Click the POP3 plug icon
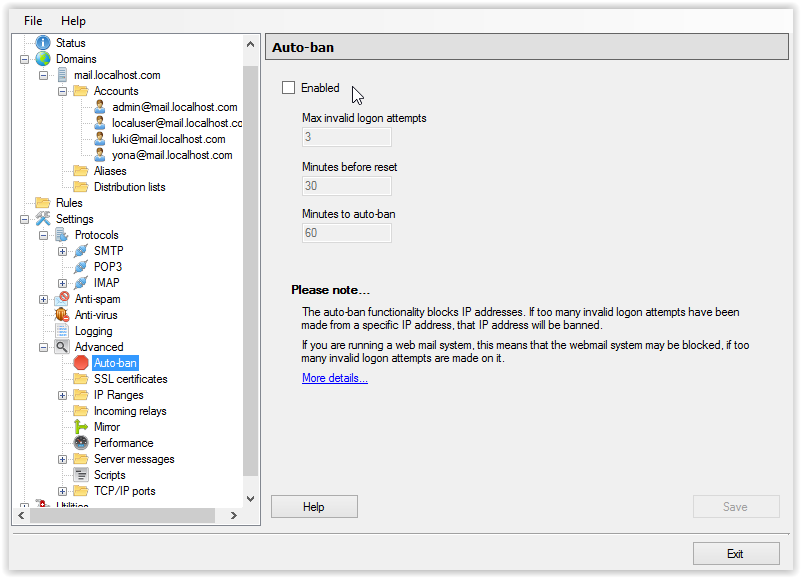This screenshot has height=578, width=801. [x=81, y=267]
